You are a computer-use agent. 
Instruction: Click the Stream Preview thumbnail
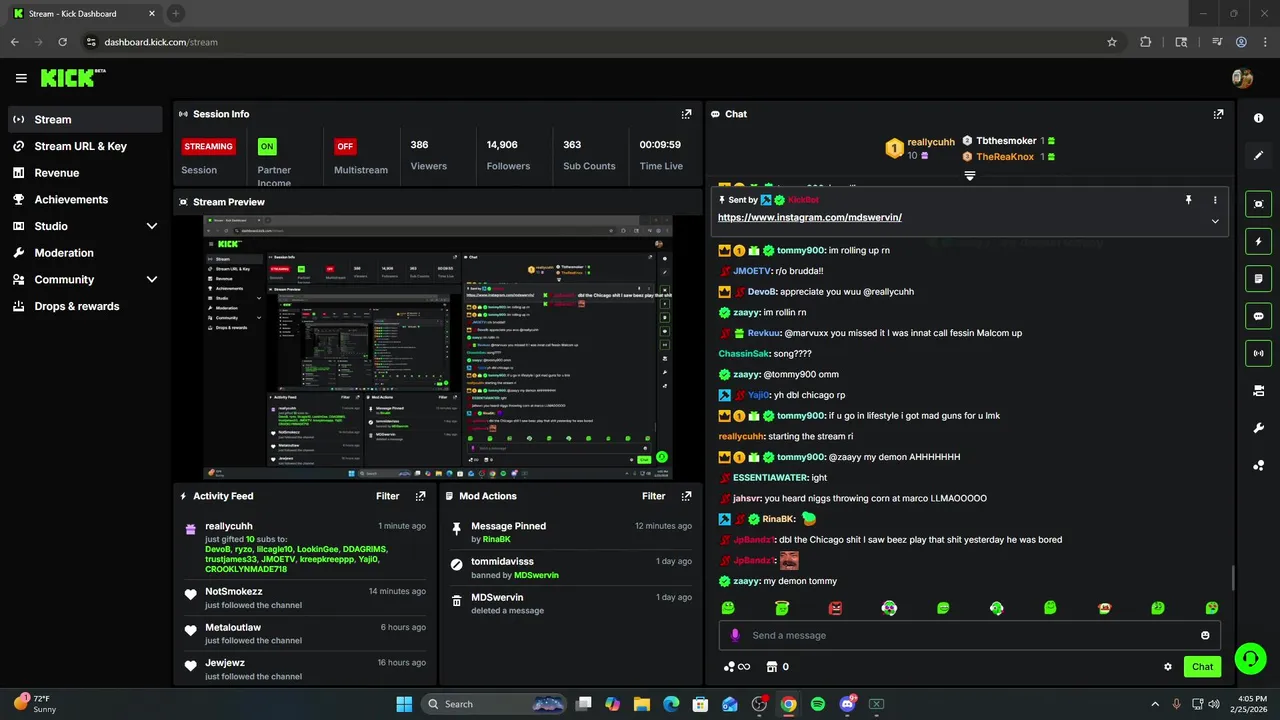[x=438, y=347]
